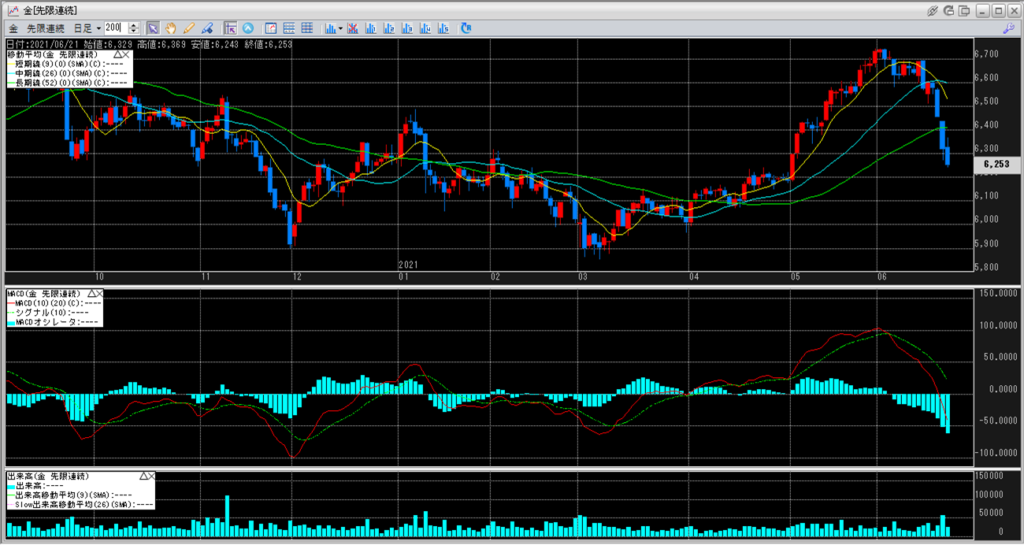Screen dimensions: 1024x545
Task: Click the 金 commodity label
Action: 13,27
